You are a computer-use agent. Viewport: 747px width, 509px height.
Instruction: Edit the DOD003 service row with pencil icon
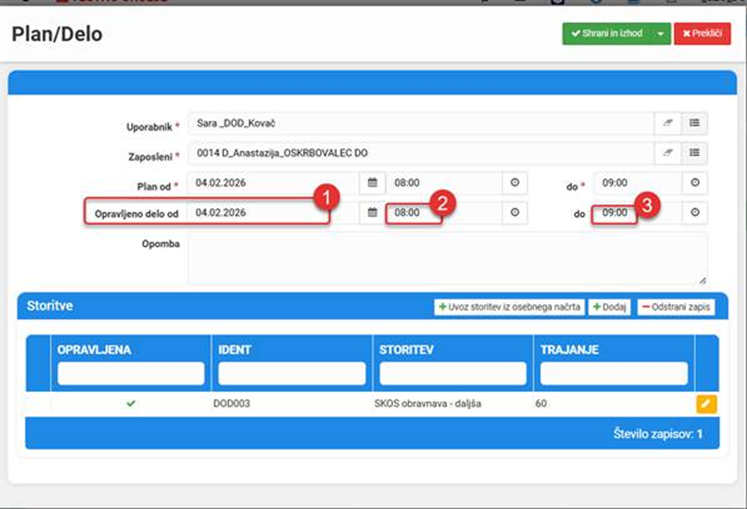click(x=706, y=404)
